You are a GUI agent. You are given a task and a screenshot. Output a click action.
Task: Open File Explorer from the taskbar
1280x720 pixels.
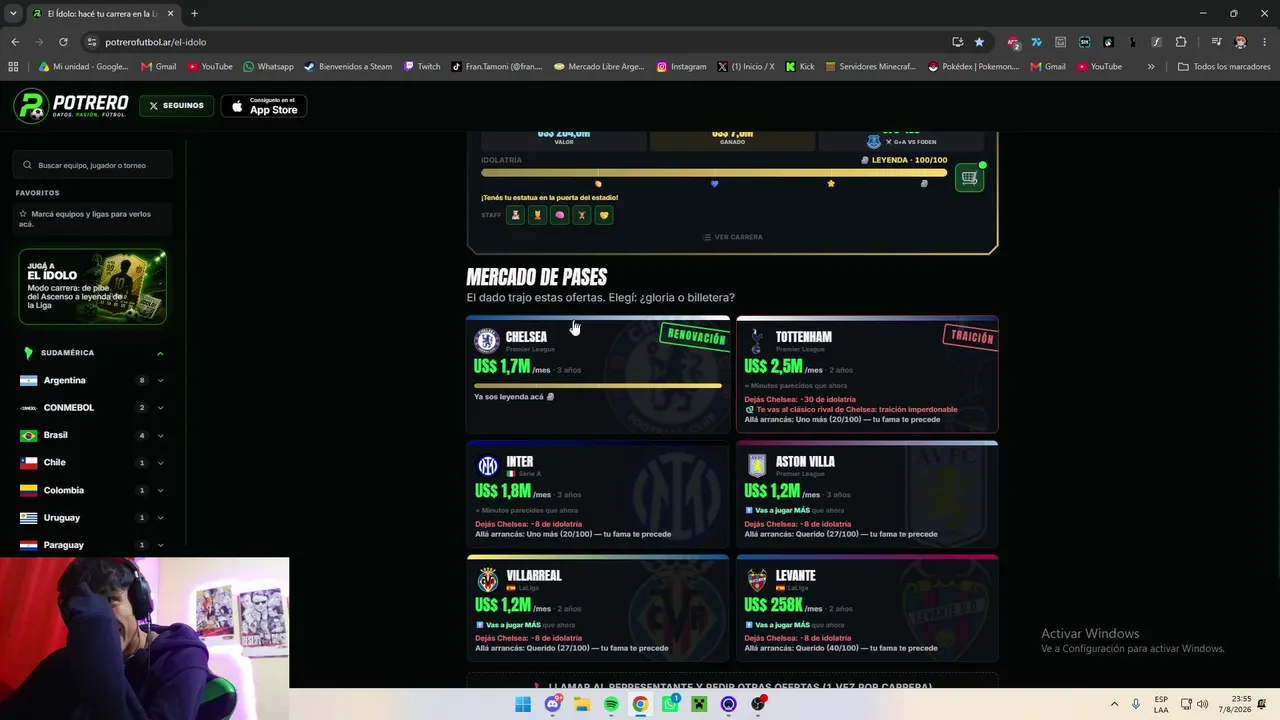[582, 704]
